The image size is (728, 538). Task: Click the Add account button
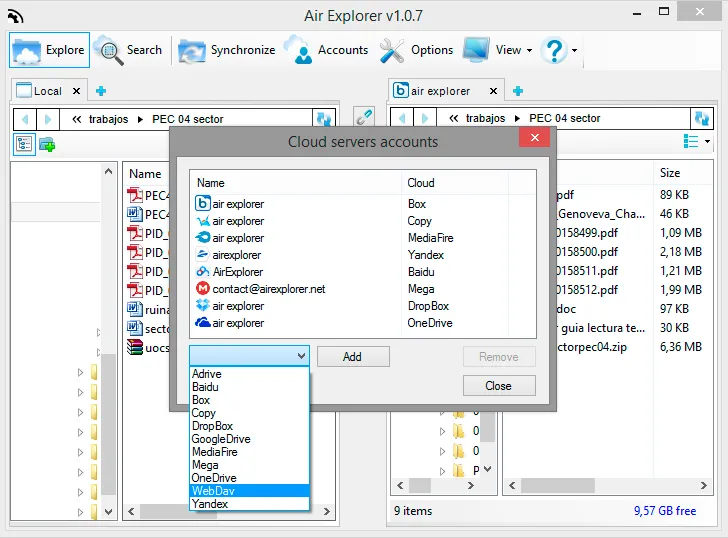(353, 357)
